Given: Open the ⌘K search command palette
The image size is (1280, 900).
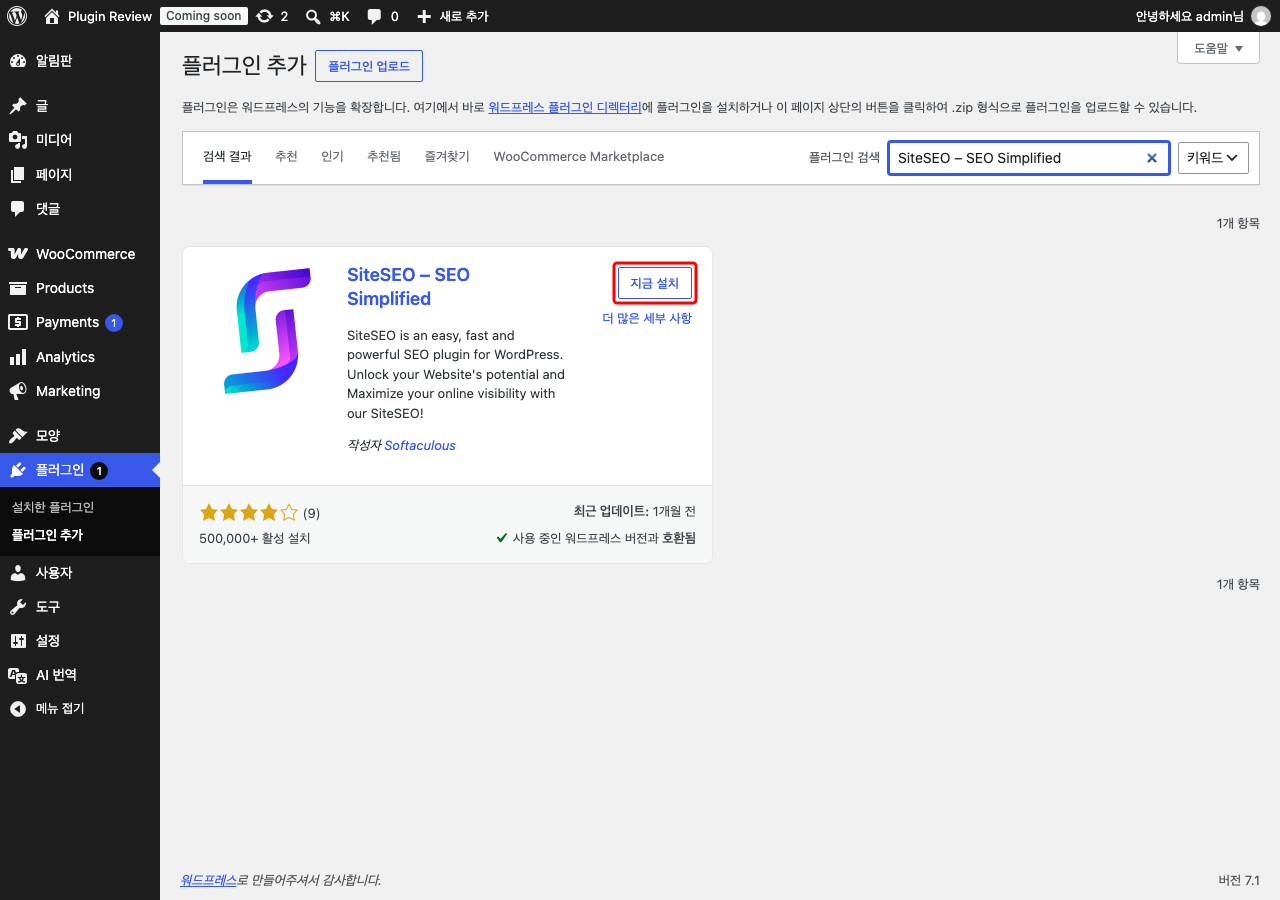Looking at the screenshot, I should coord(327,16).
